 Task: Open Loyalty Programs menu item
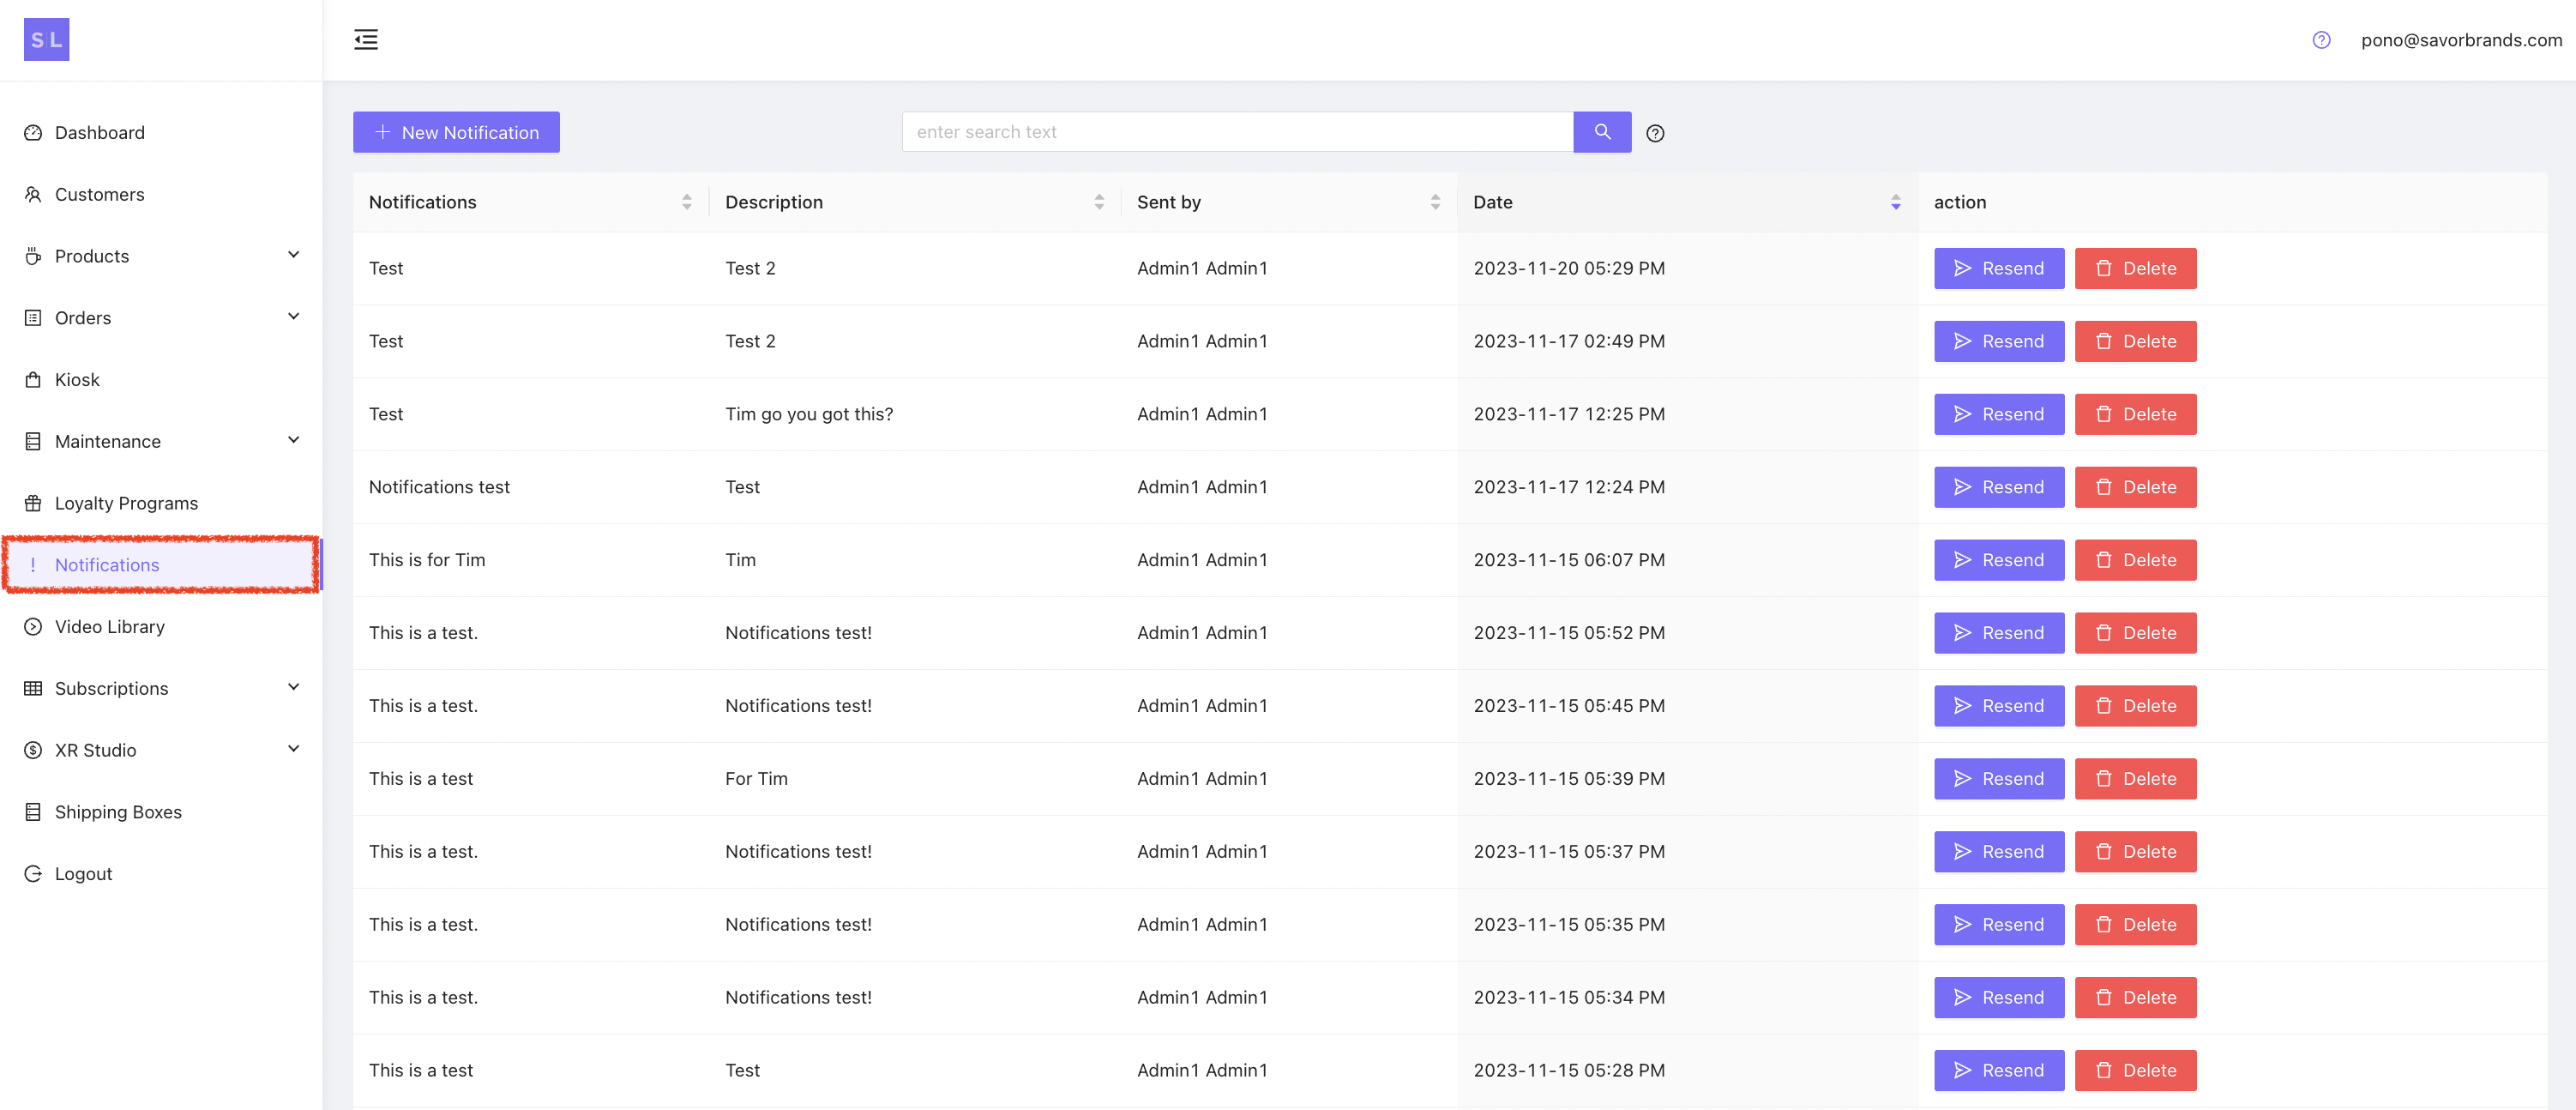[126, 503]
